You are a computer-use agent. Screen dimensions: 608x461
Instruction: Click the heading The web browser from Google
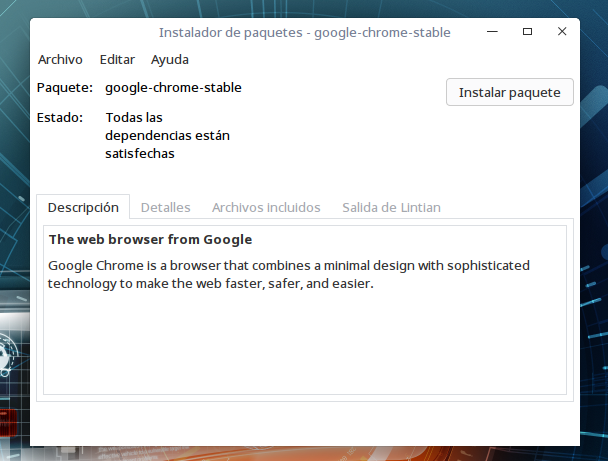pyautogui.click(x=150, y=240)
